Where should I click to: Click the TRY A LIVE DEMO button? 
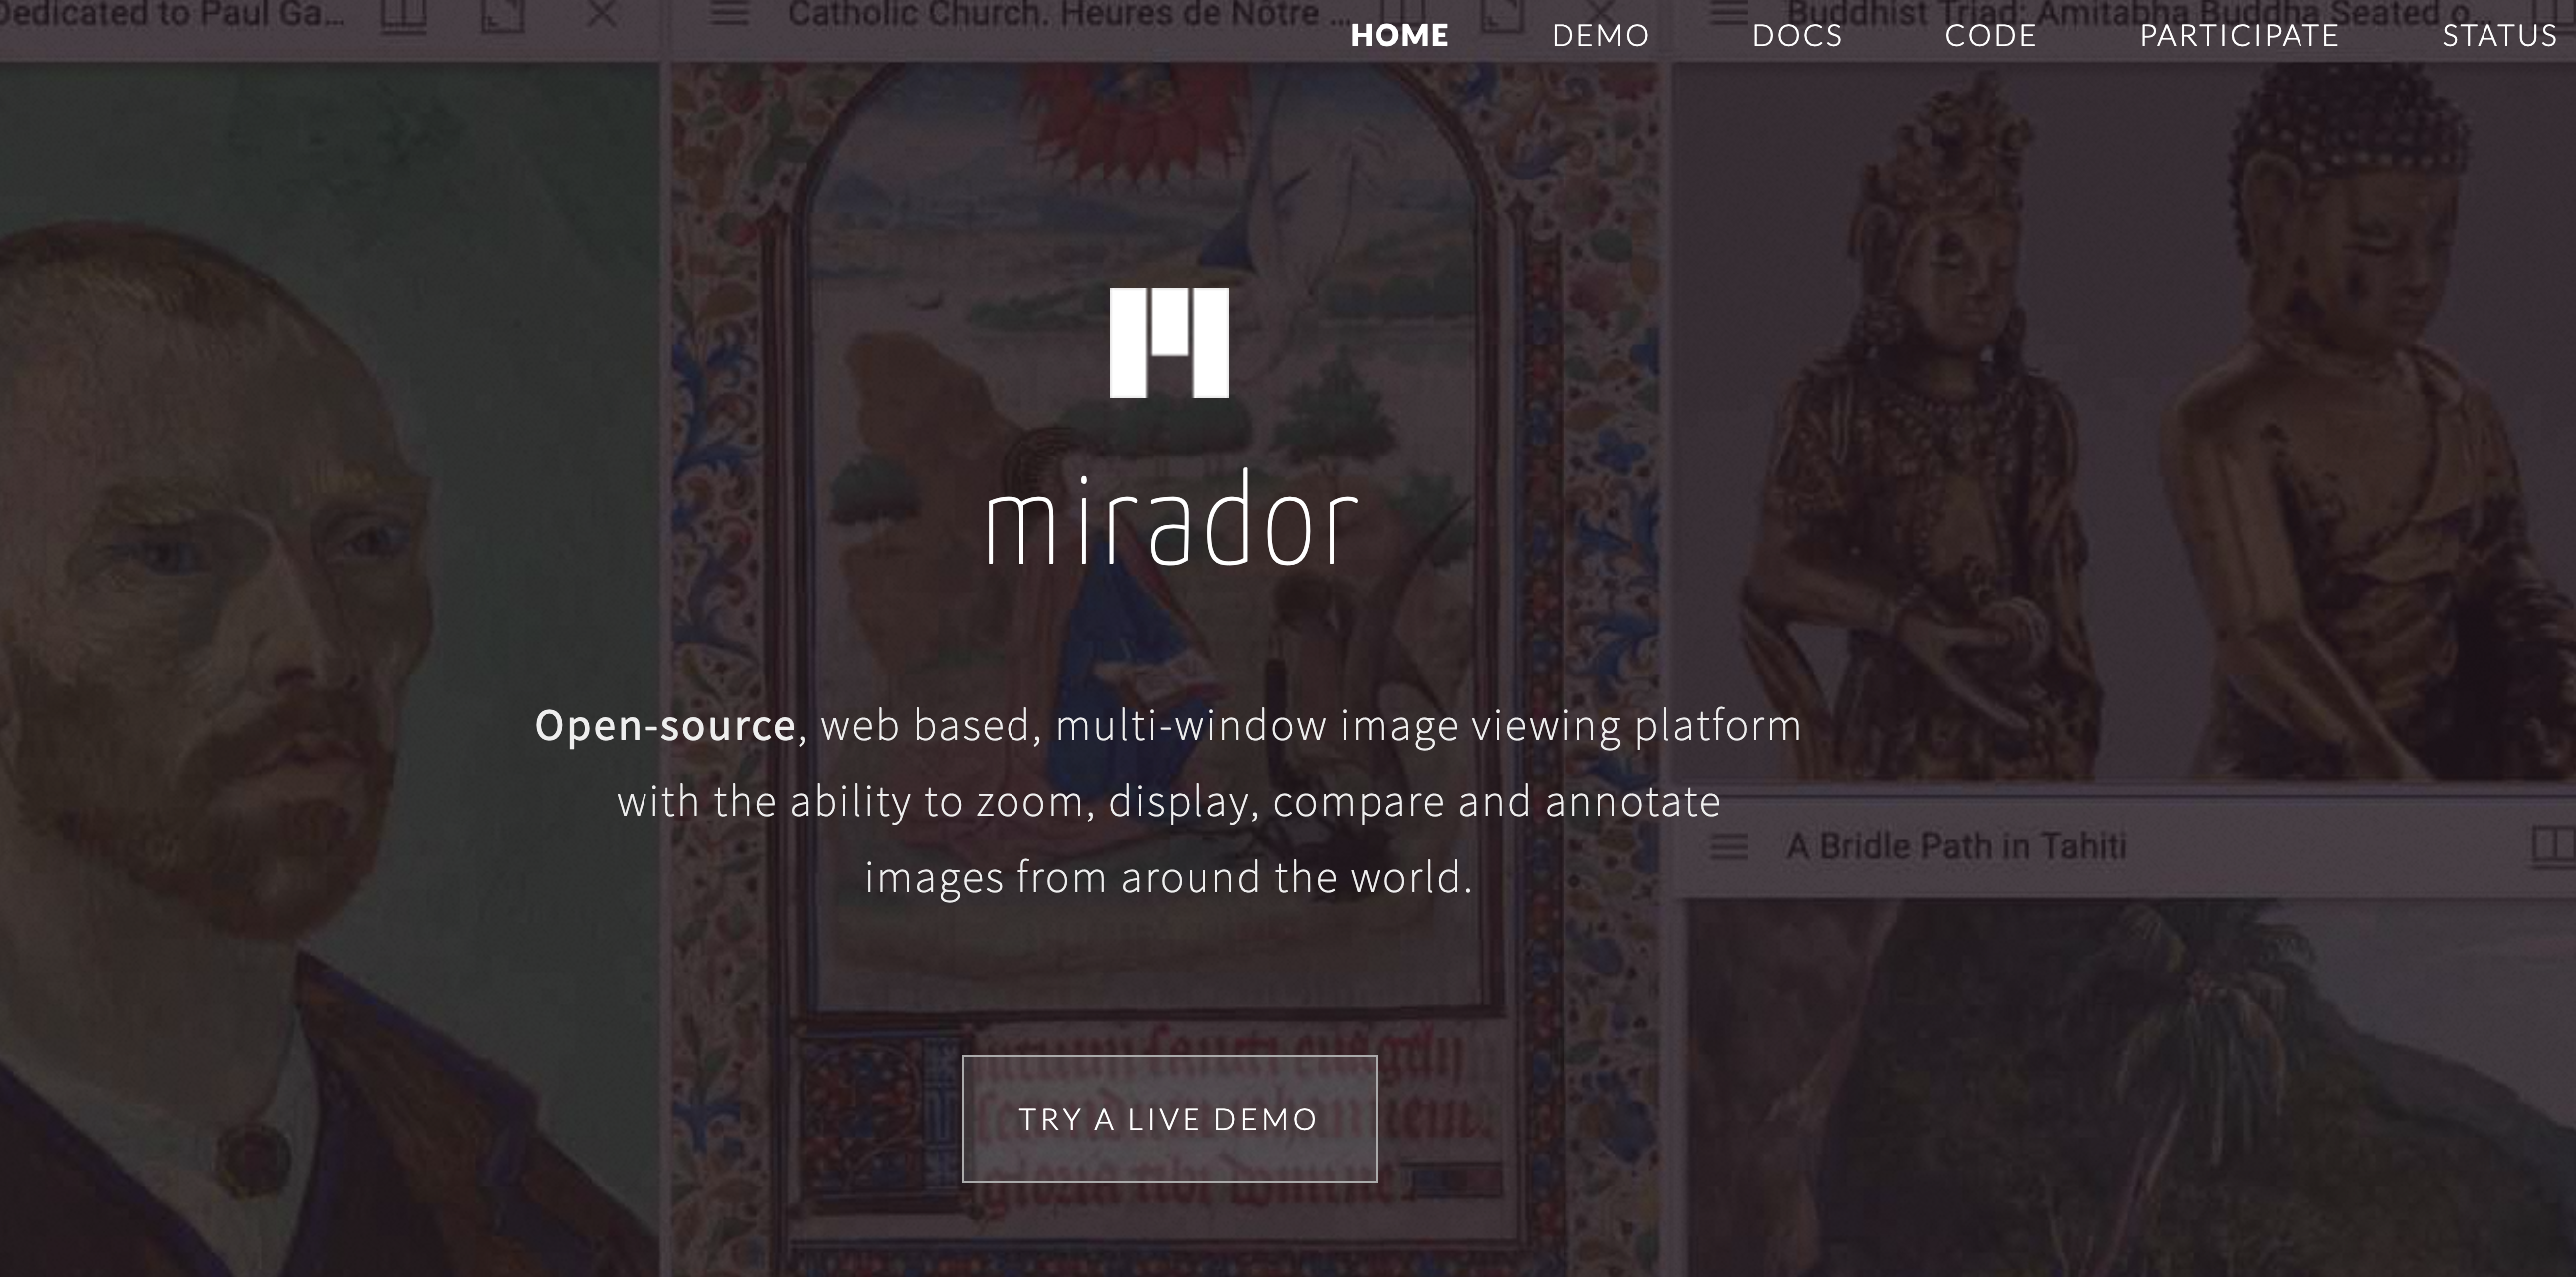[1169, 1118]
